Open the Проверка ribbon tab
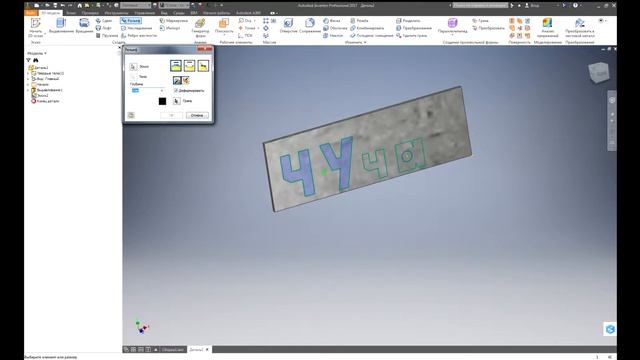This screenshot has width=640, height=360. (90, 13)
